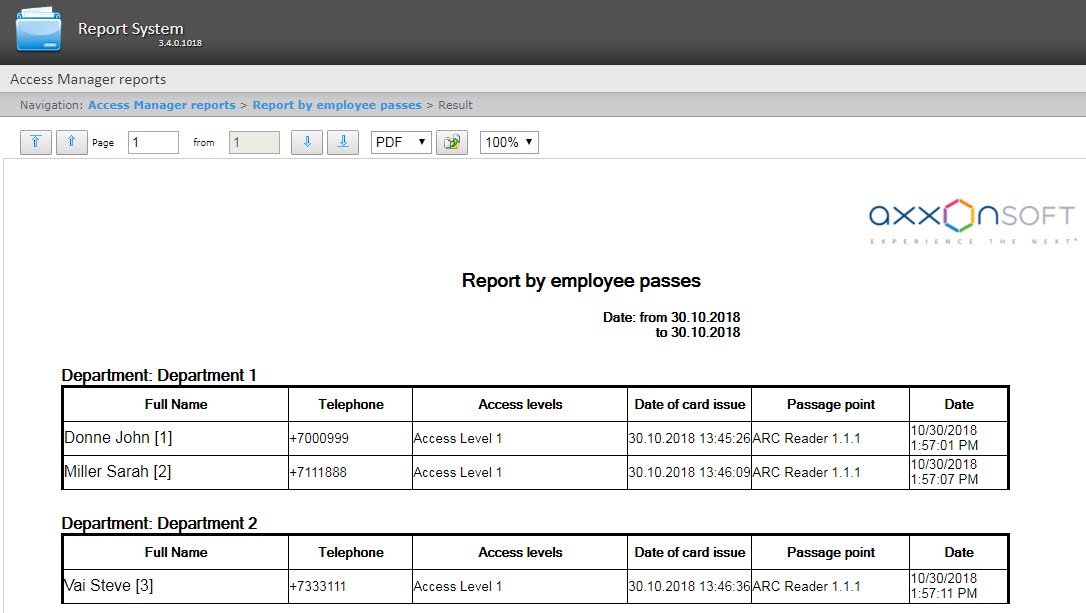Jump to the last report page
Image resolution: width=1086 pixels, height=613 pixels.
pyautogui.click(x=343, y=142)
